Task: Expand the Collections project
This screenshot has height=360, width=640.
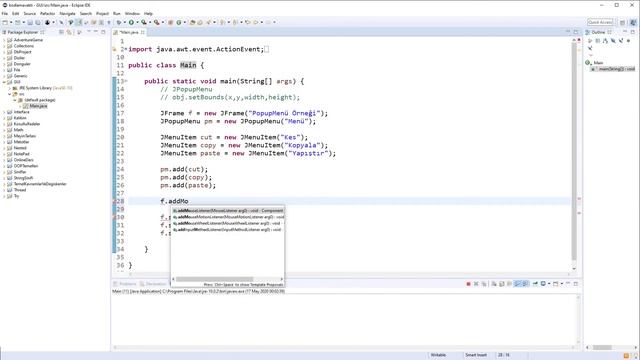Action: click(x=4, y=46)
